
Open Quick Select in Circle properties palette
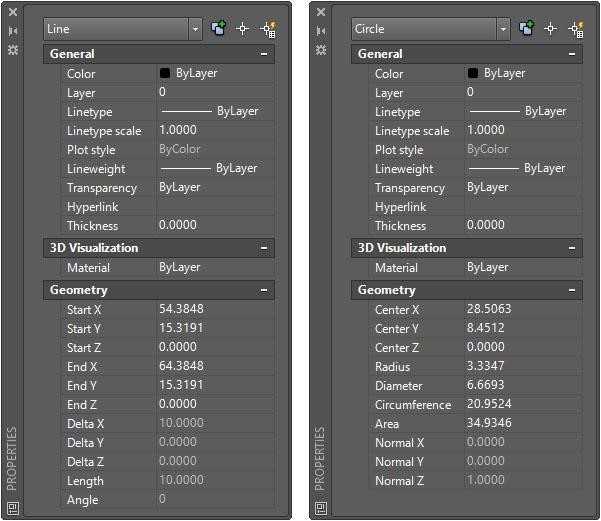pyautogui.click(x=576, y=29)
